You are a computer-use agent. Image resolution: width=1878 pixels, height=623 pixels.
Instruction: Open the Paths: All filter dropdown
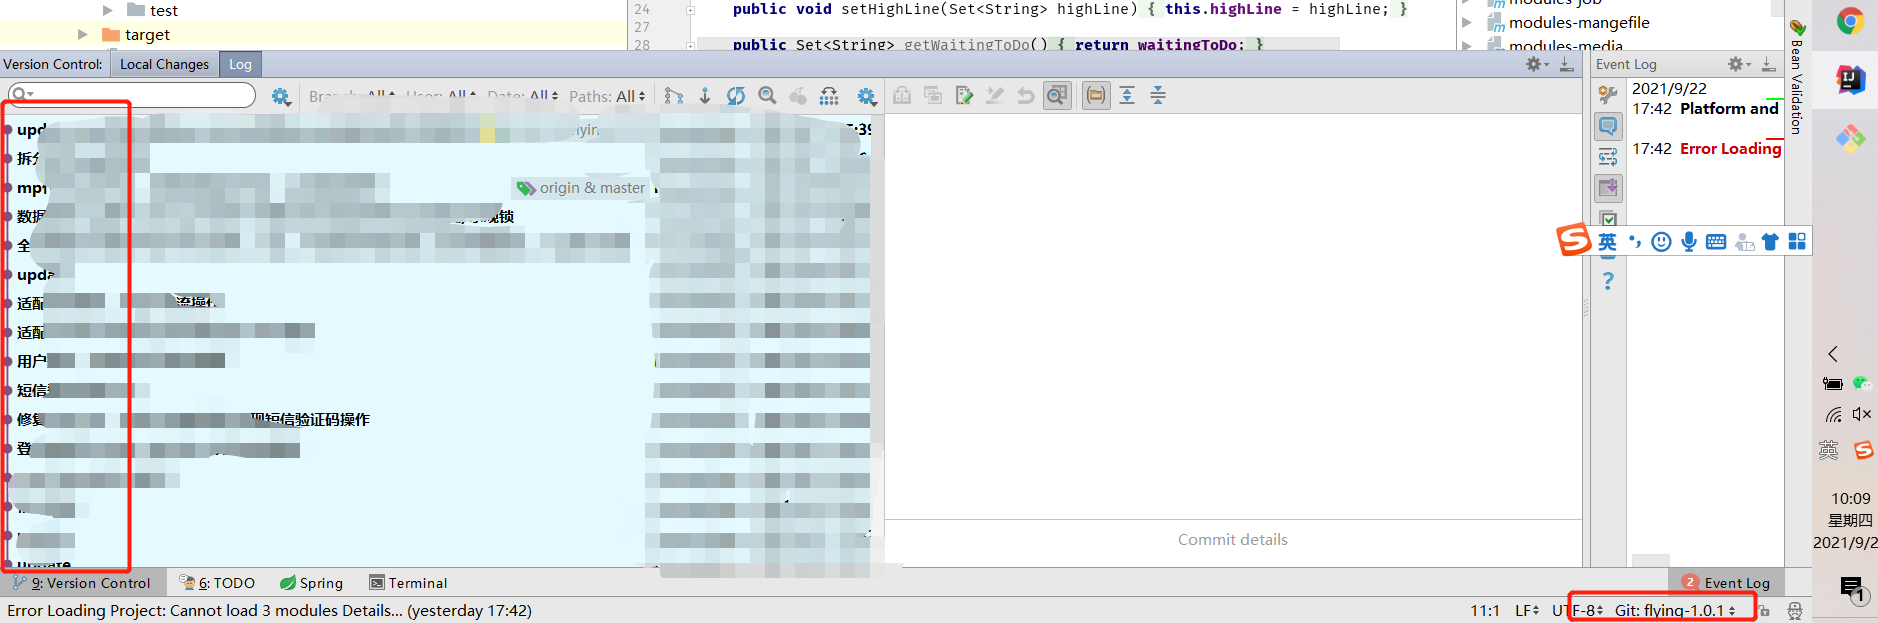[607, 96]
